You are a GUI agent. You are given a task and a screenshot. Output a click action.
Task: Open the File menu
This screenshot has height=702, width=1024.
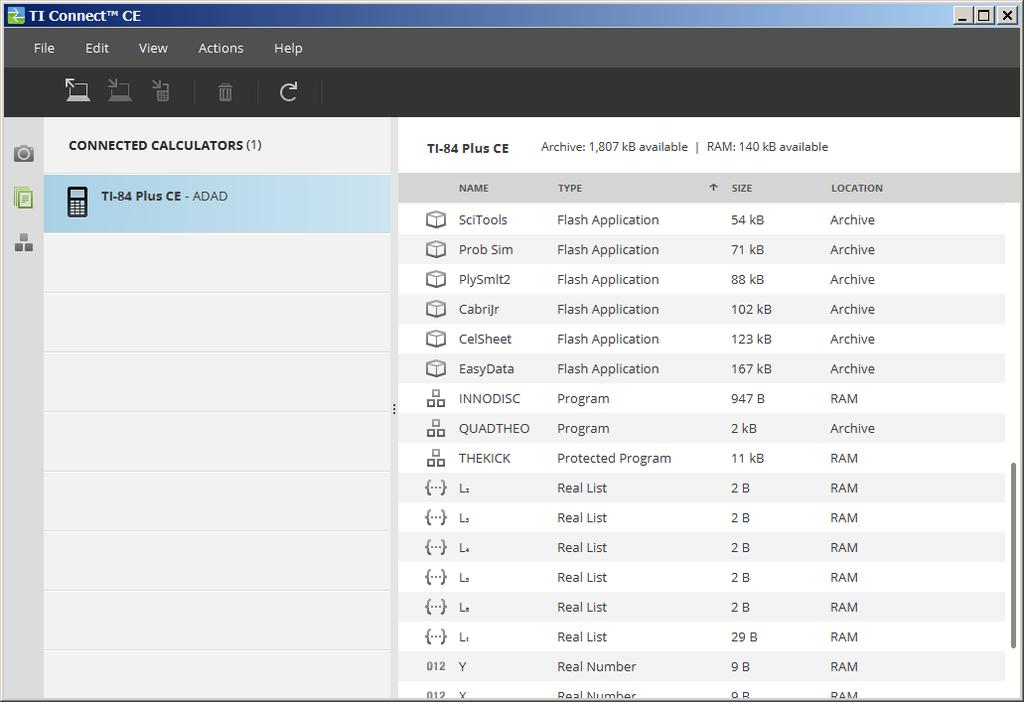[44, 48]
